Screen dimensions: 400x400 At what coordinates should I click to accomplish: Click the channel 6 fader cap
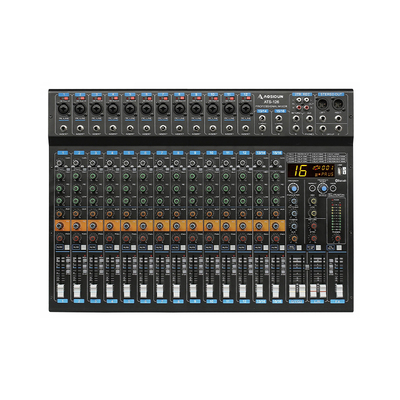143,291
